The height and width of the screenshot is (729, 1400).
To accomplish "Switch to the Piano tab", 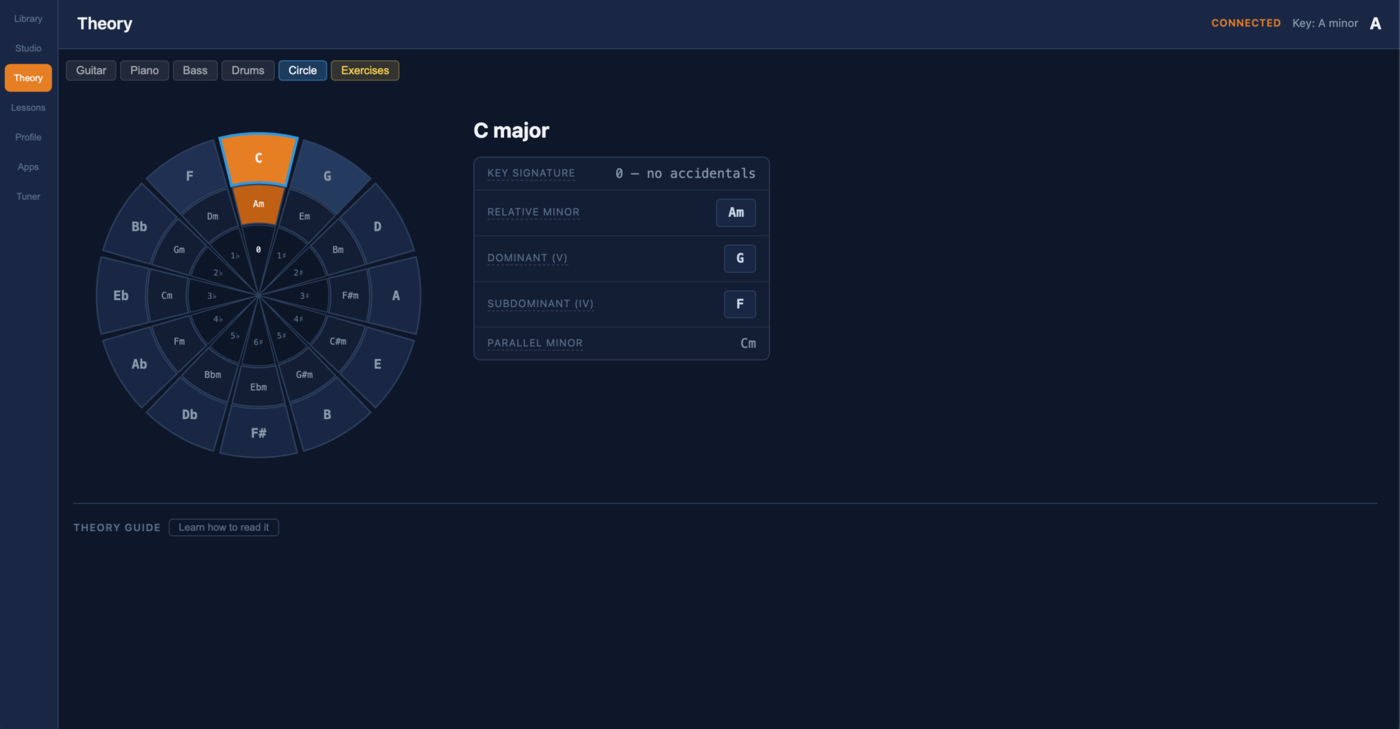I will click(x=144, y=70).
